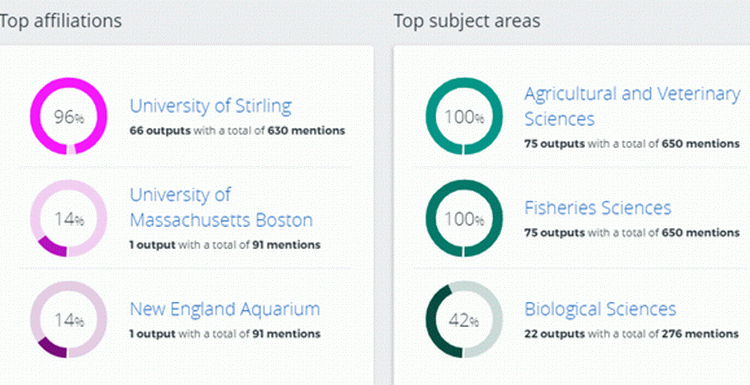Click '75 outputs' under Fisheries Sciences
The image size is (750, 385).
[554, 233]
